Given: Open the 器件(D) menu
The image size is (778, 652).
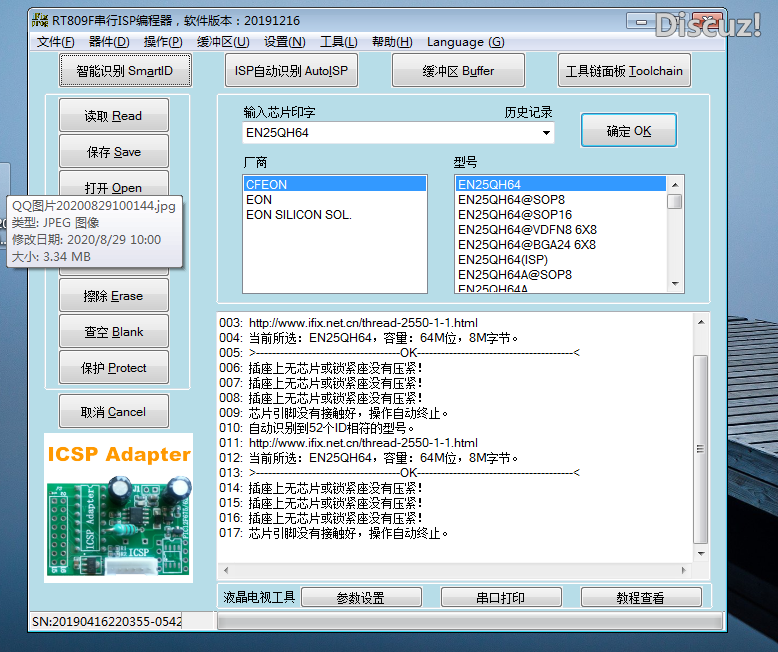Looking at the screenshot, I should pos(109,42).
